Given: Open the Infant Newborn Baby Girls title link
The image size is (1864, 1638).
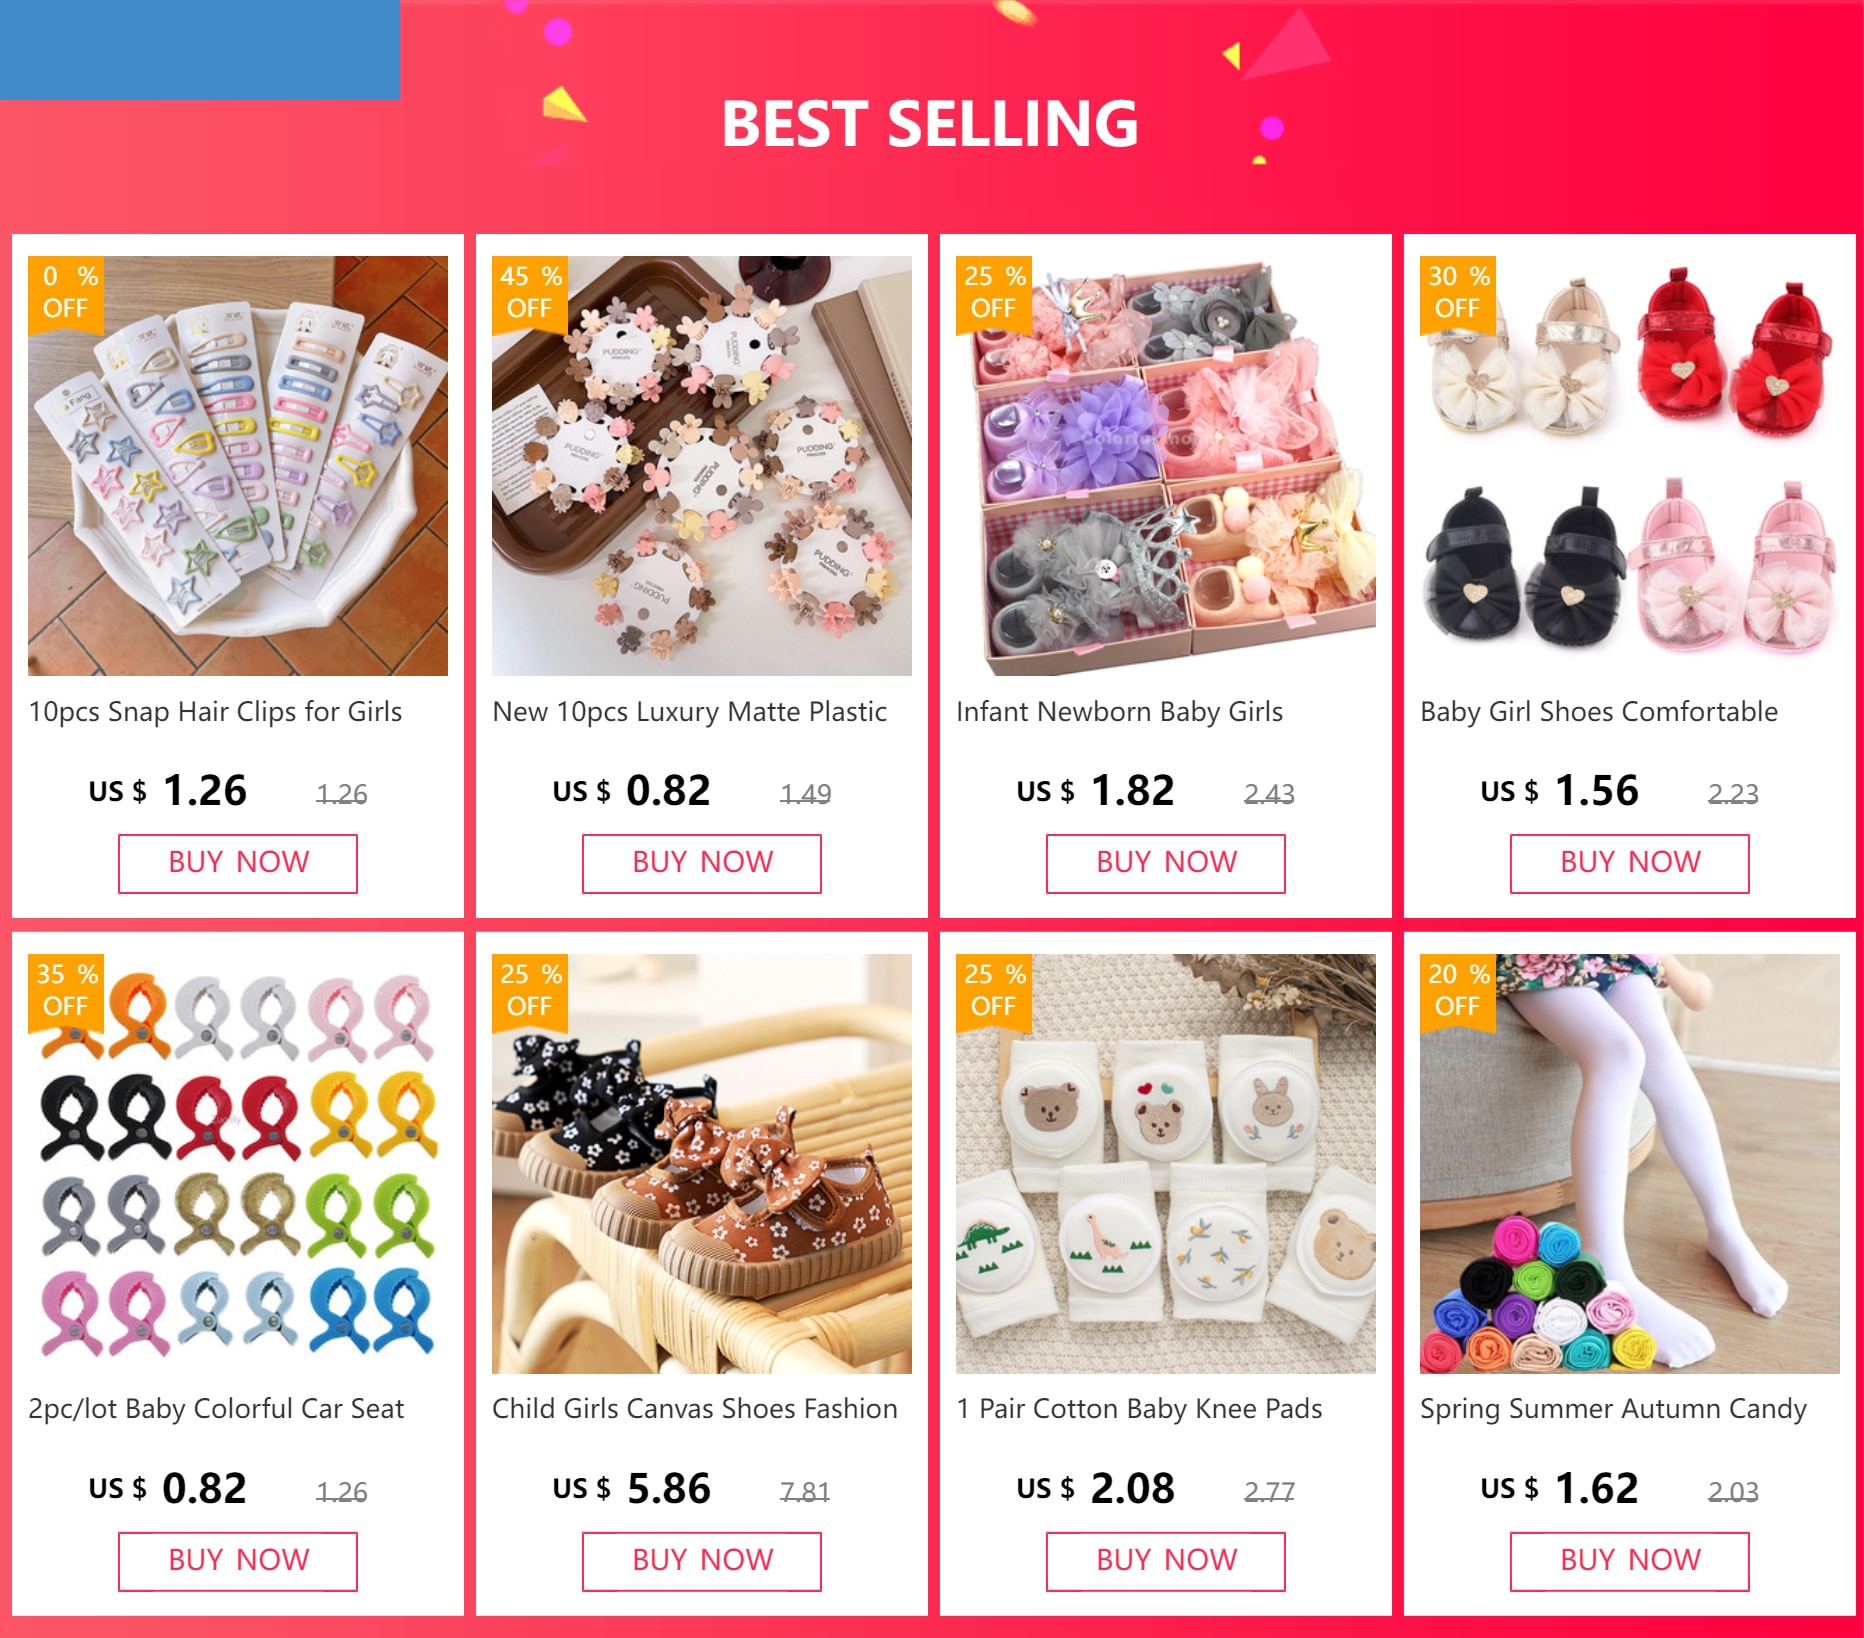Looking at the screenshot, I should (1119, 712).
